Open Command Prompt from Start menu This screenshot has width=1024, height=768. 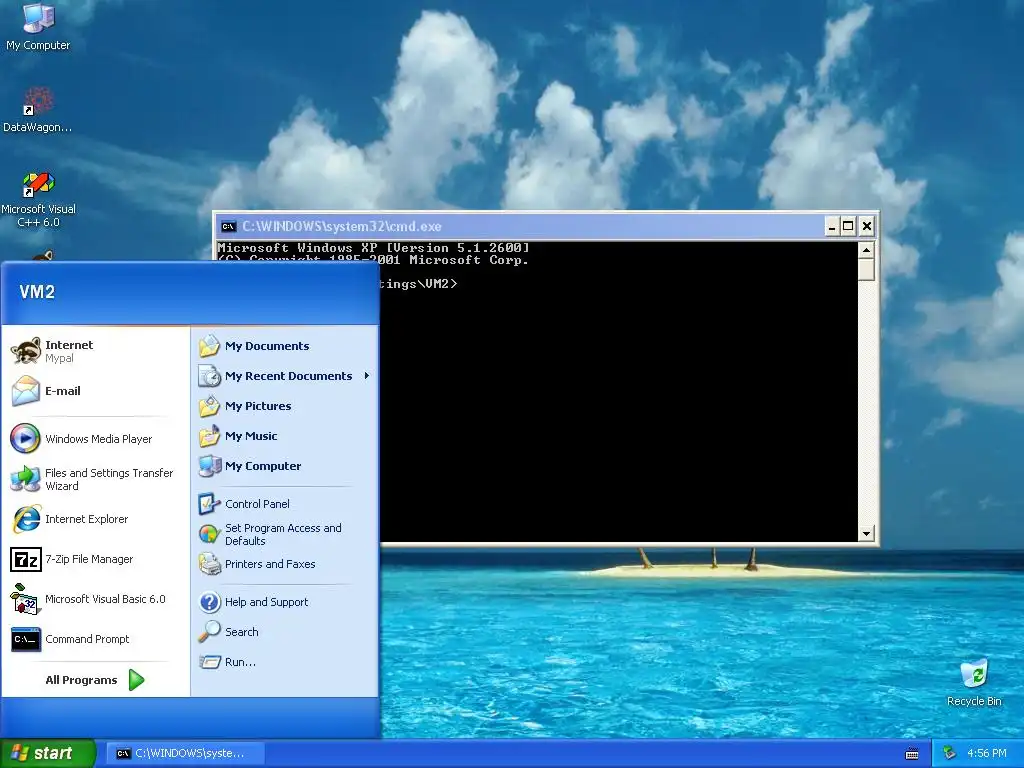[x=95, y=639]
